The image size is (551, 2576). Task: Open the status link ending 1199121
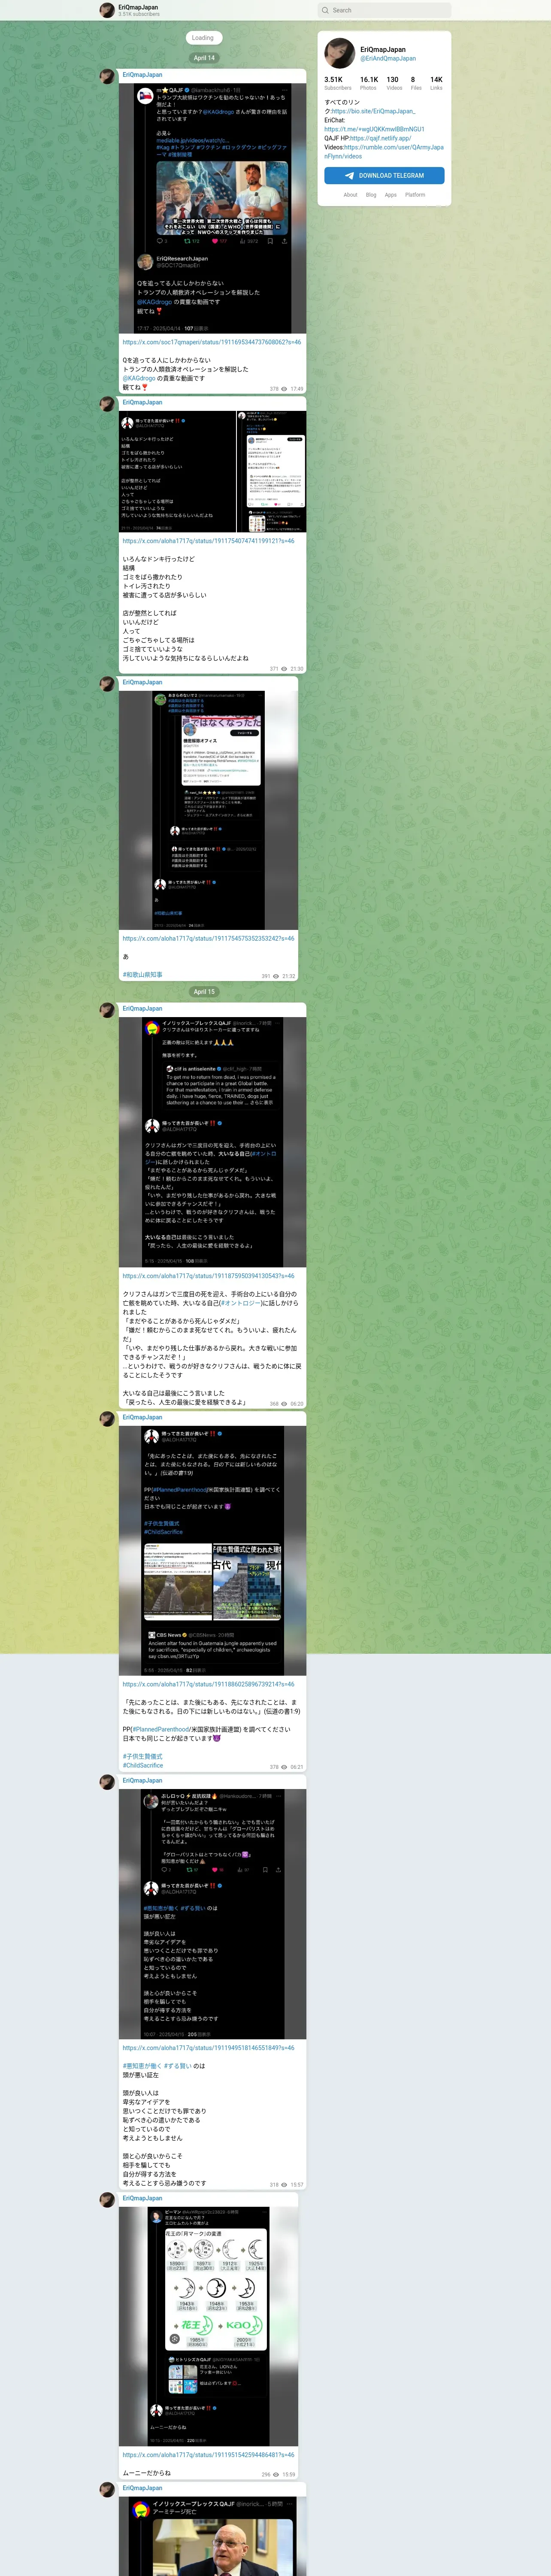pos(208,541)
